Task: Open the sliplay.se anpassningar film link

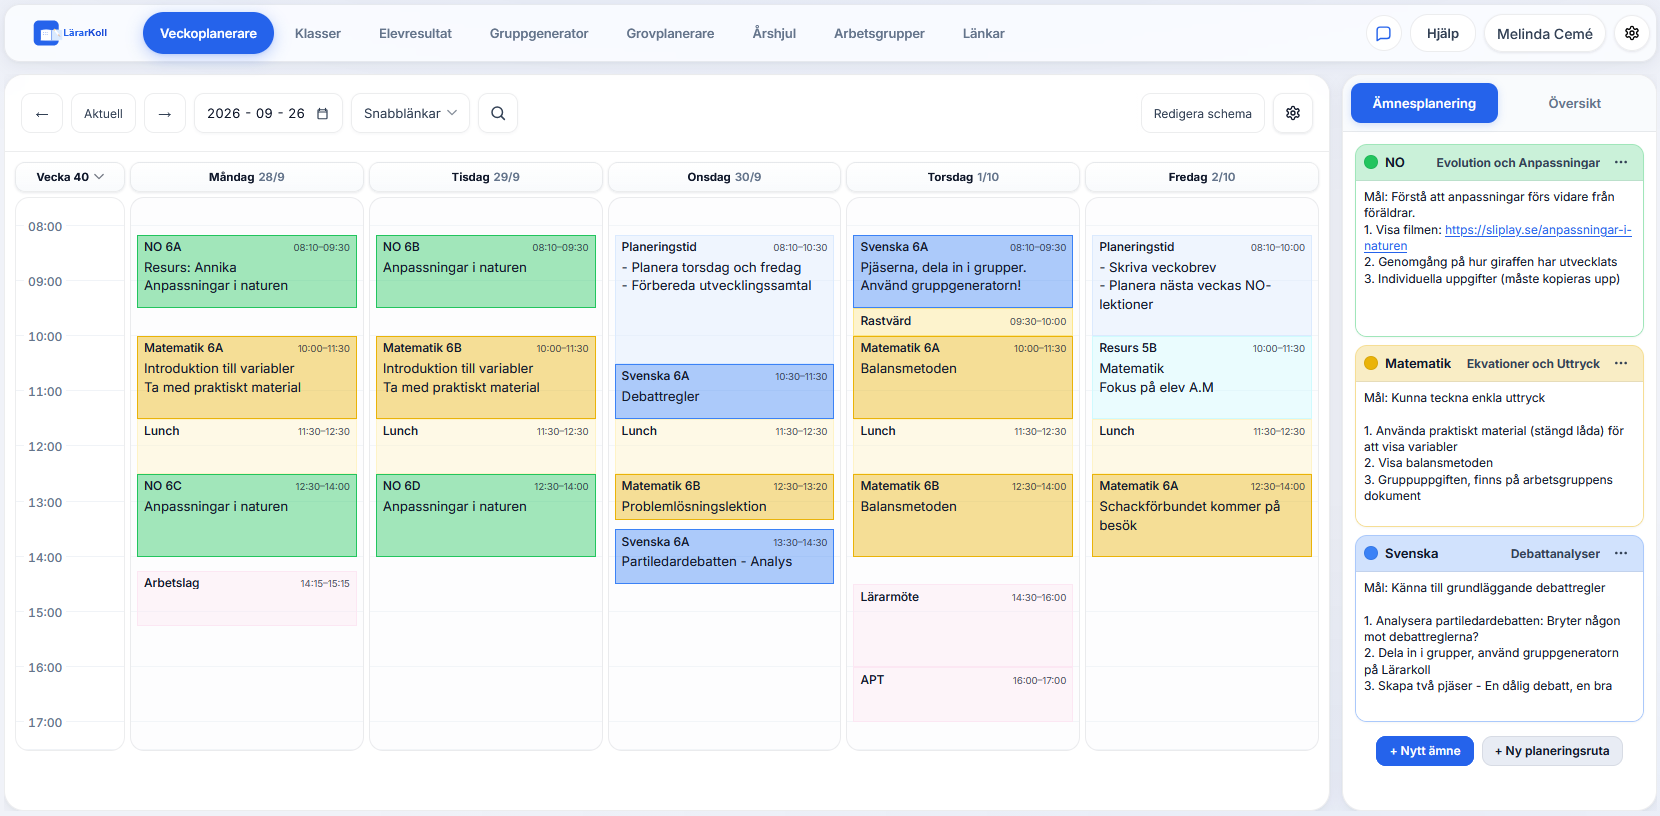Action: click(x=1498, y=238)
